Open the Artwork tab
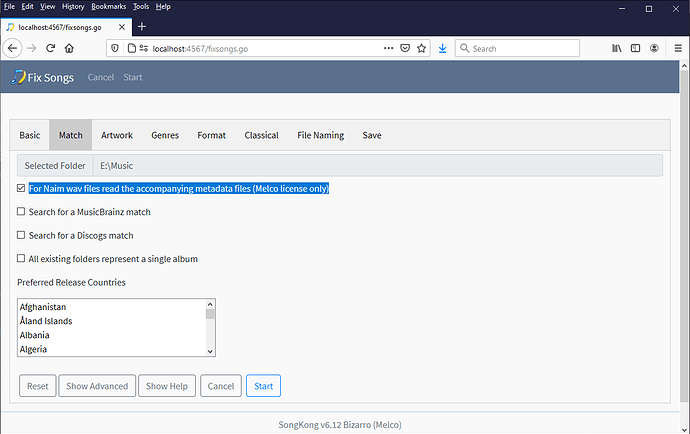This screenshot has width=690, height=434. pos(117,135)
